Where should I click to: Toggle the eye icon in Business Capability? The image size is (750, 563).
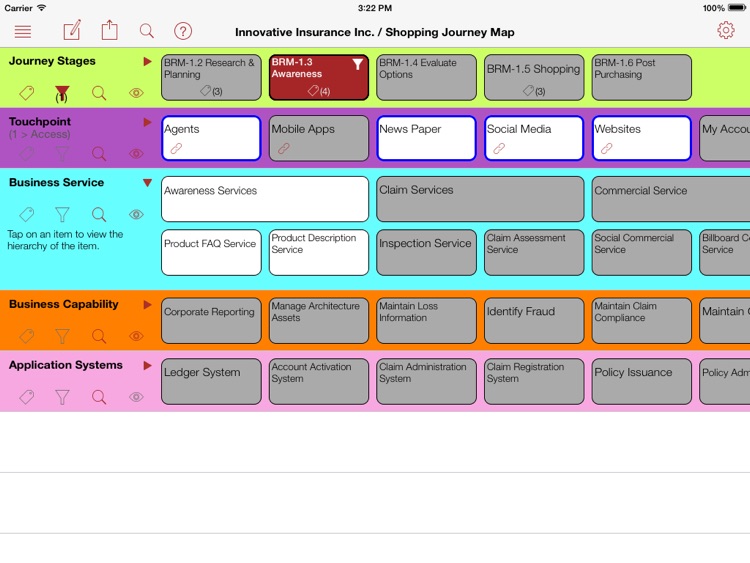136,336
